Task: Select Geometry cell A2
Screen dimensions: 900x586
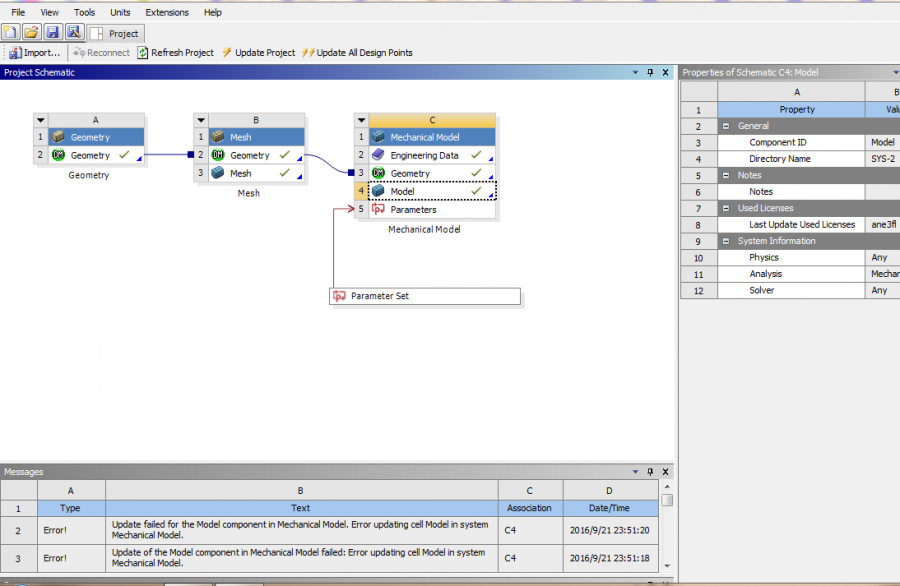Action: 96,155
